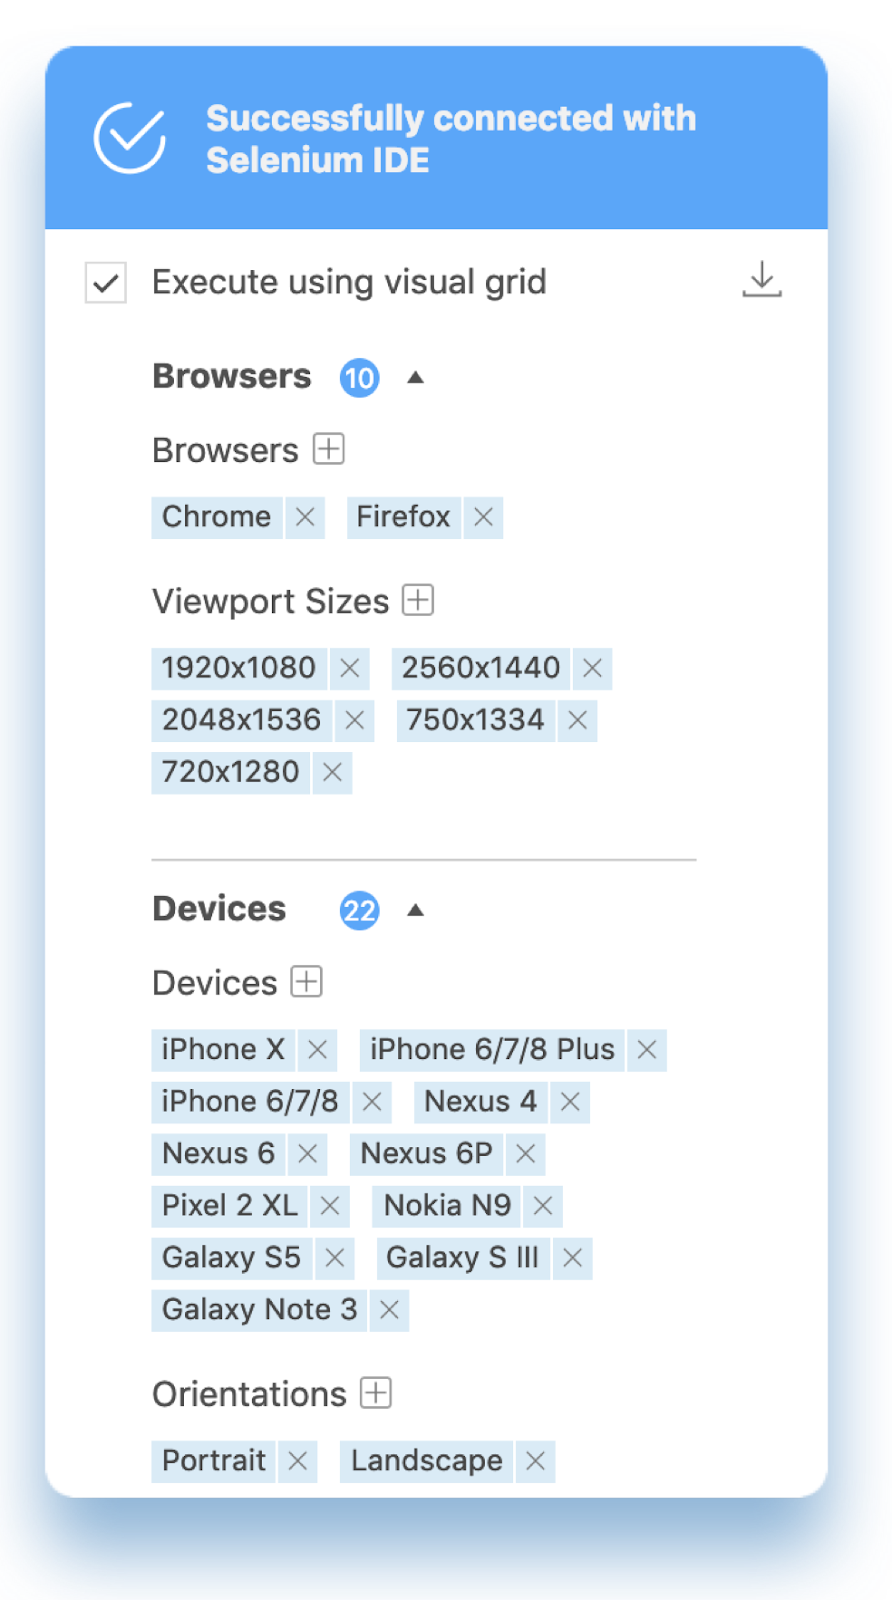Add a device using the plus icon
The height and width of the screenshot is (1600, 892).
click(306, 982)
